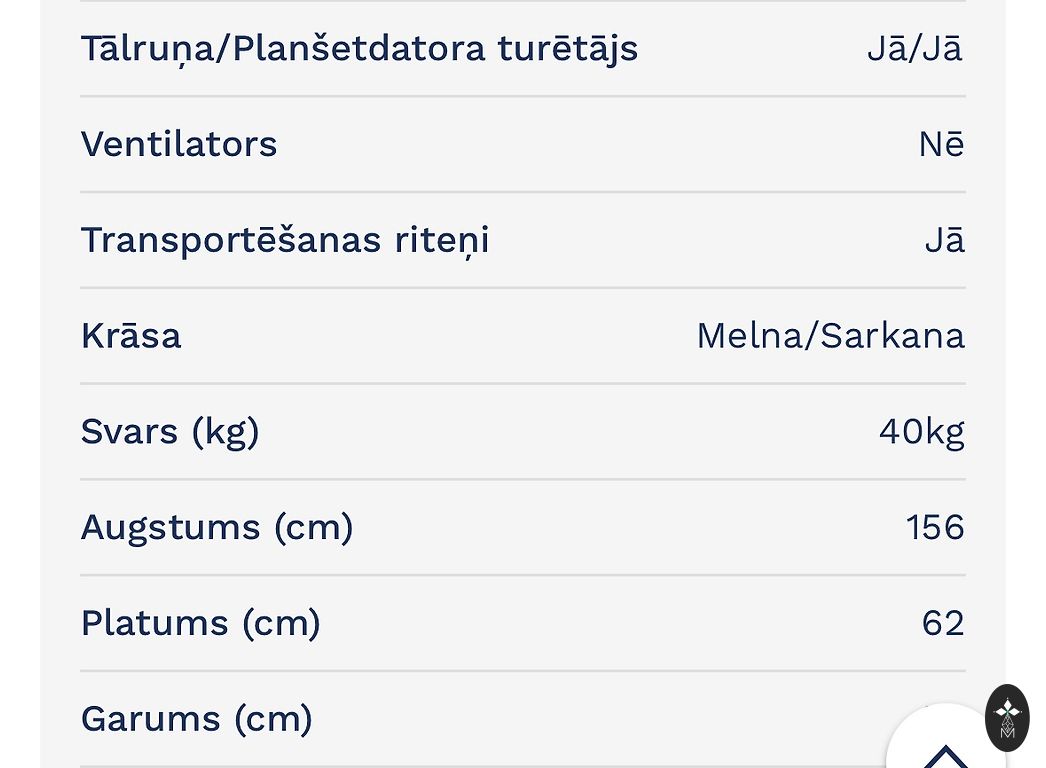Click the (kg) unit in Svars label
The height and width of the screenshot is (768, 1046).
(225, 431)
